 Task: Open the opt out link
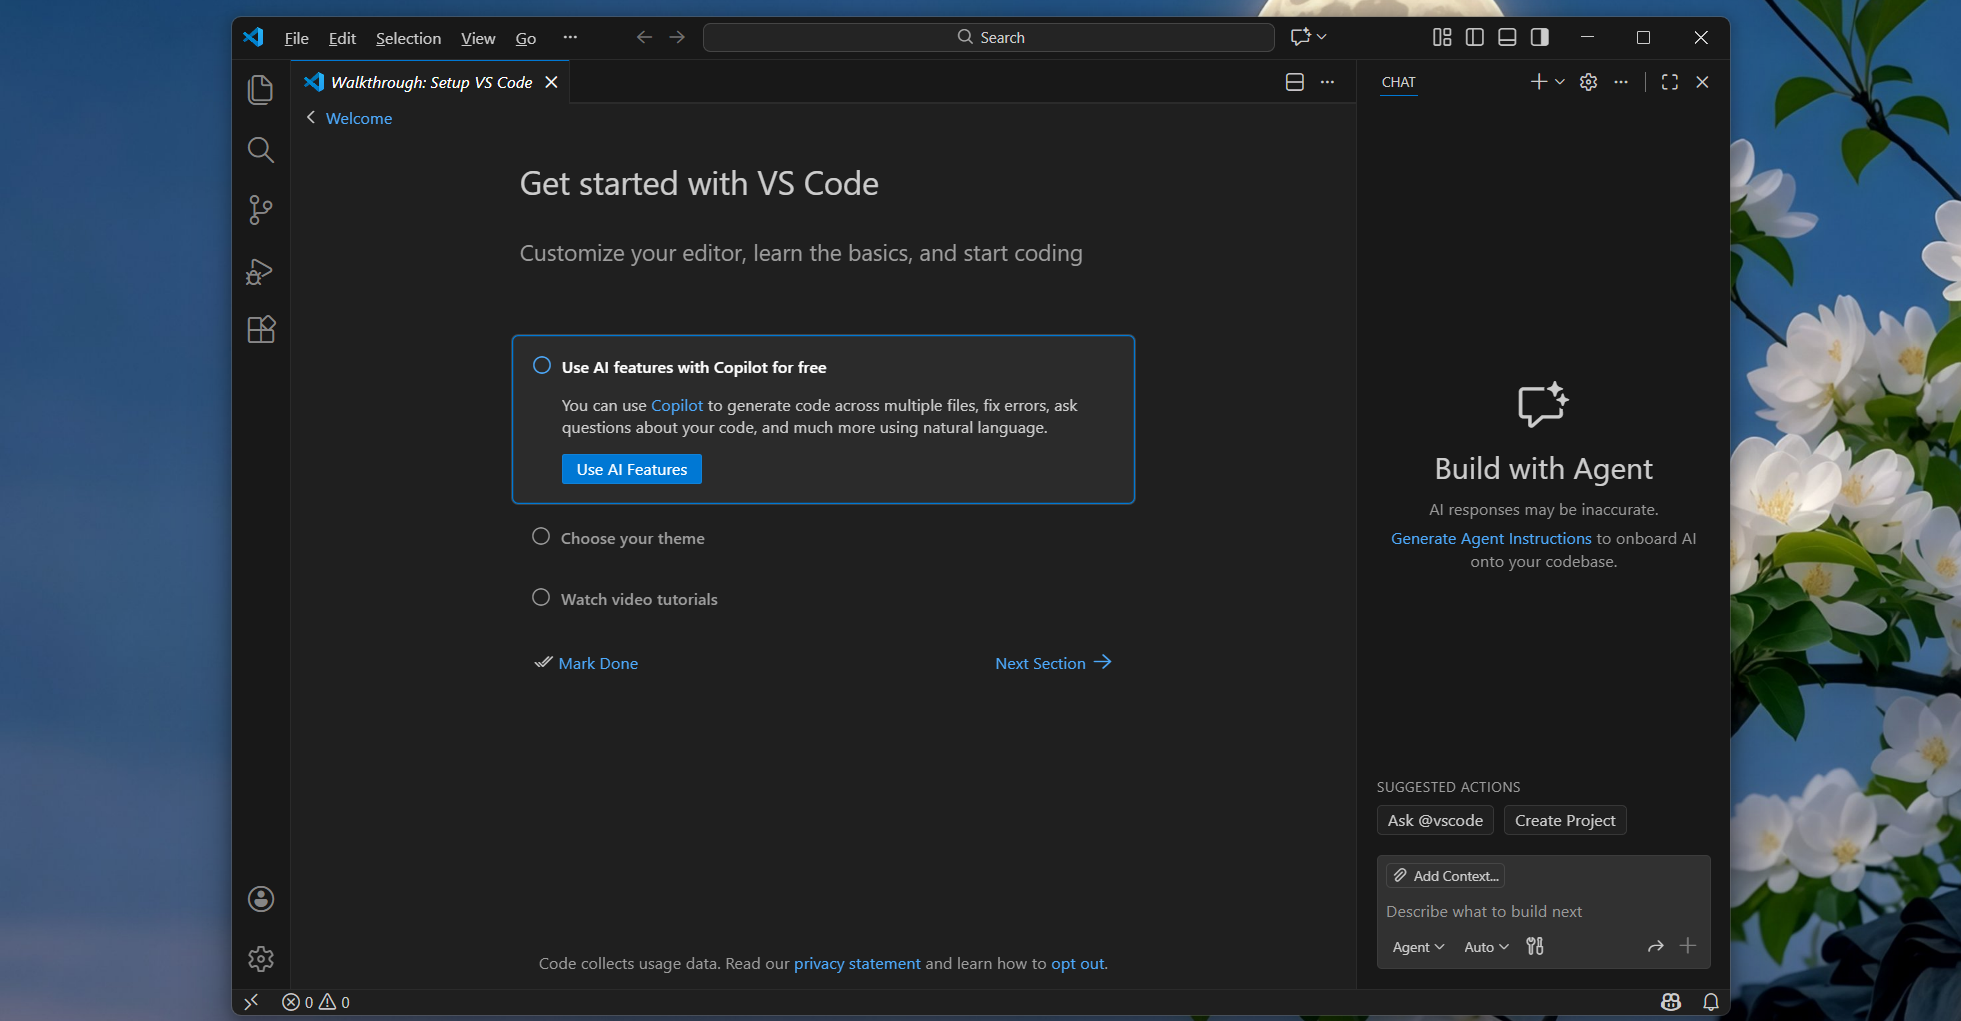(x=1078, y=963)
